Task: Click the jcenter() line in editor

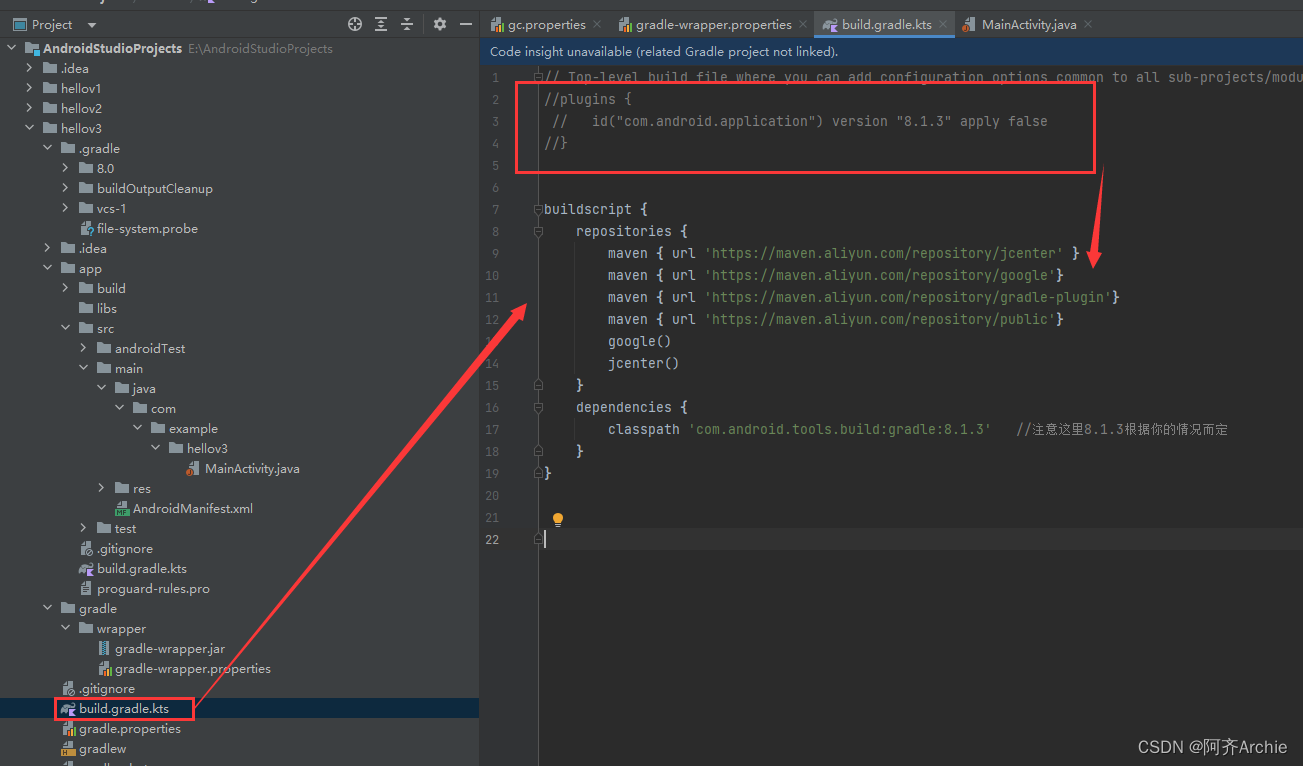Action: click(643, 363)
